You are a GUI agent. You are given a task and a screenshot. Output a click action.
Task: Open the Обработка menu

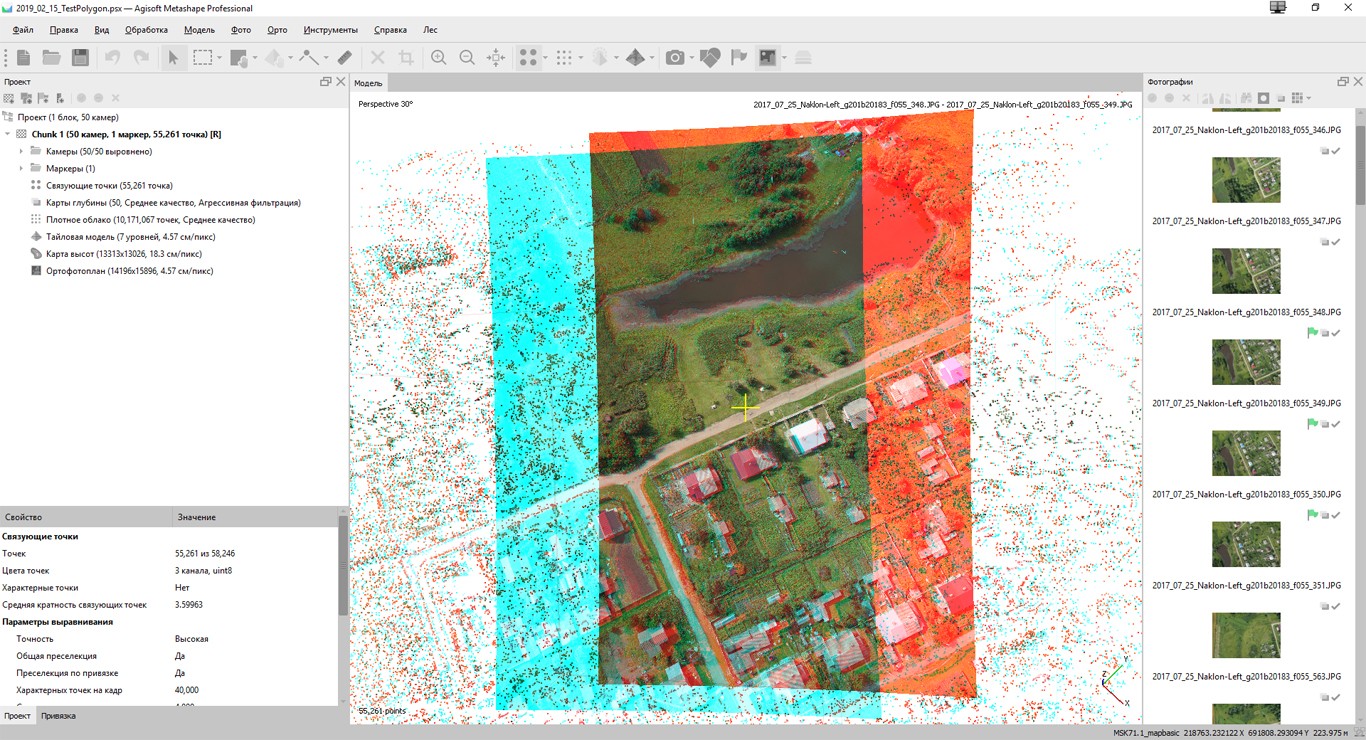tap(146, 30)
